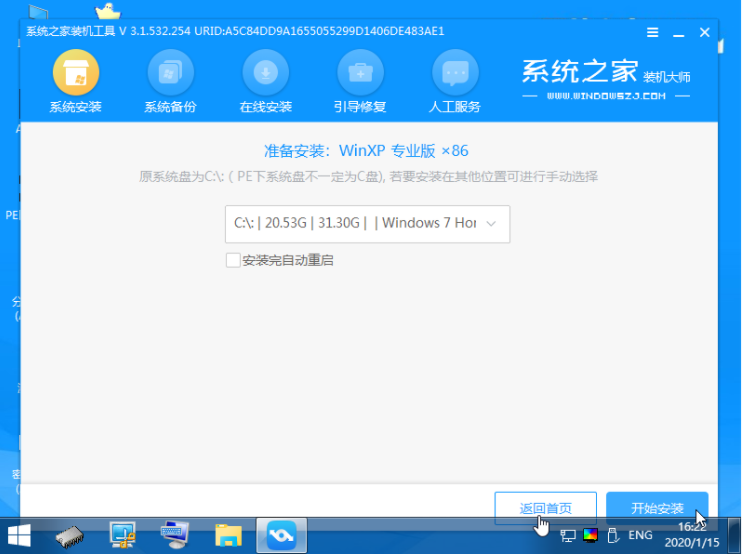Open the network monitor taskbar icon

[x=125, y=535]
